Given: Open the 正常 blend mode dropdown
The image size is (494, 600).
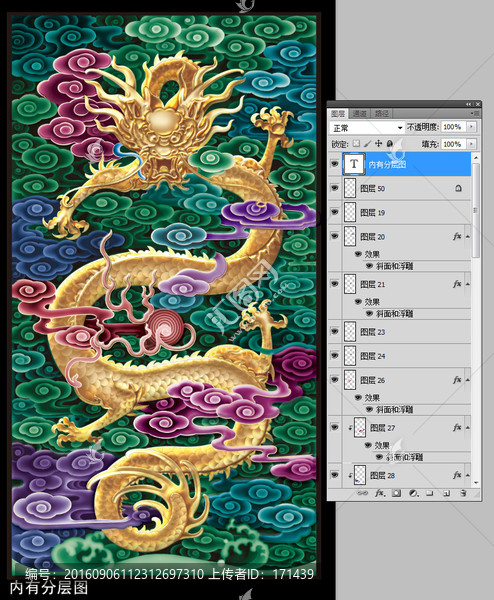Looking at the screenshot, I should tap(367, 127).
